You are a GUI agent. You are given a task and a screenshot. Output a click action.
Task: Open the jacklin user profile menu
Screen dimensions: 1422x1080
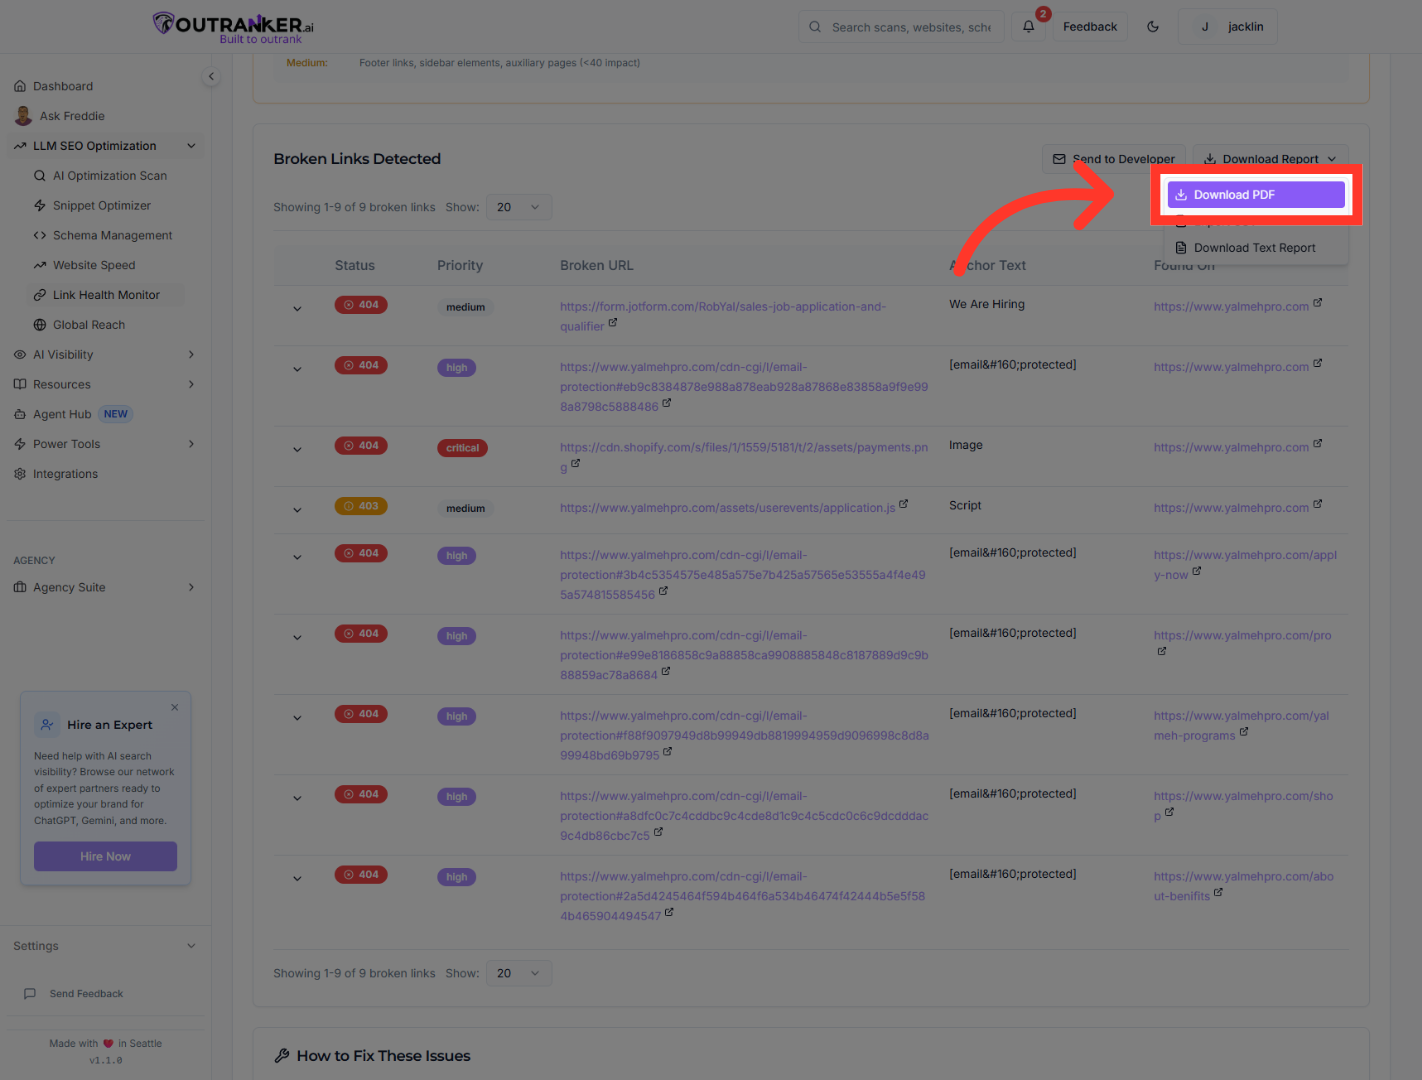(x=1228, y=27)
